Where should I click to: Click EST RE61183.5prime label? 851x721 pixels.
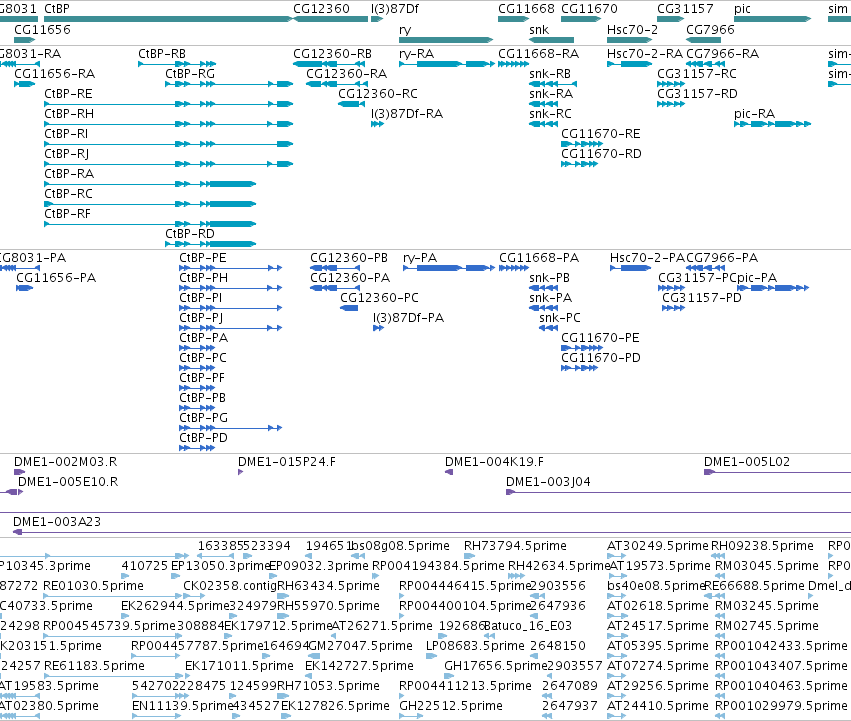click(94, 666)
